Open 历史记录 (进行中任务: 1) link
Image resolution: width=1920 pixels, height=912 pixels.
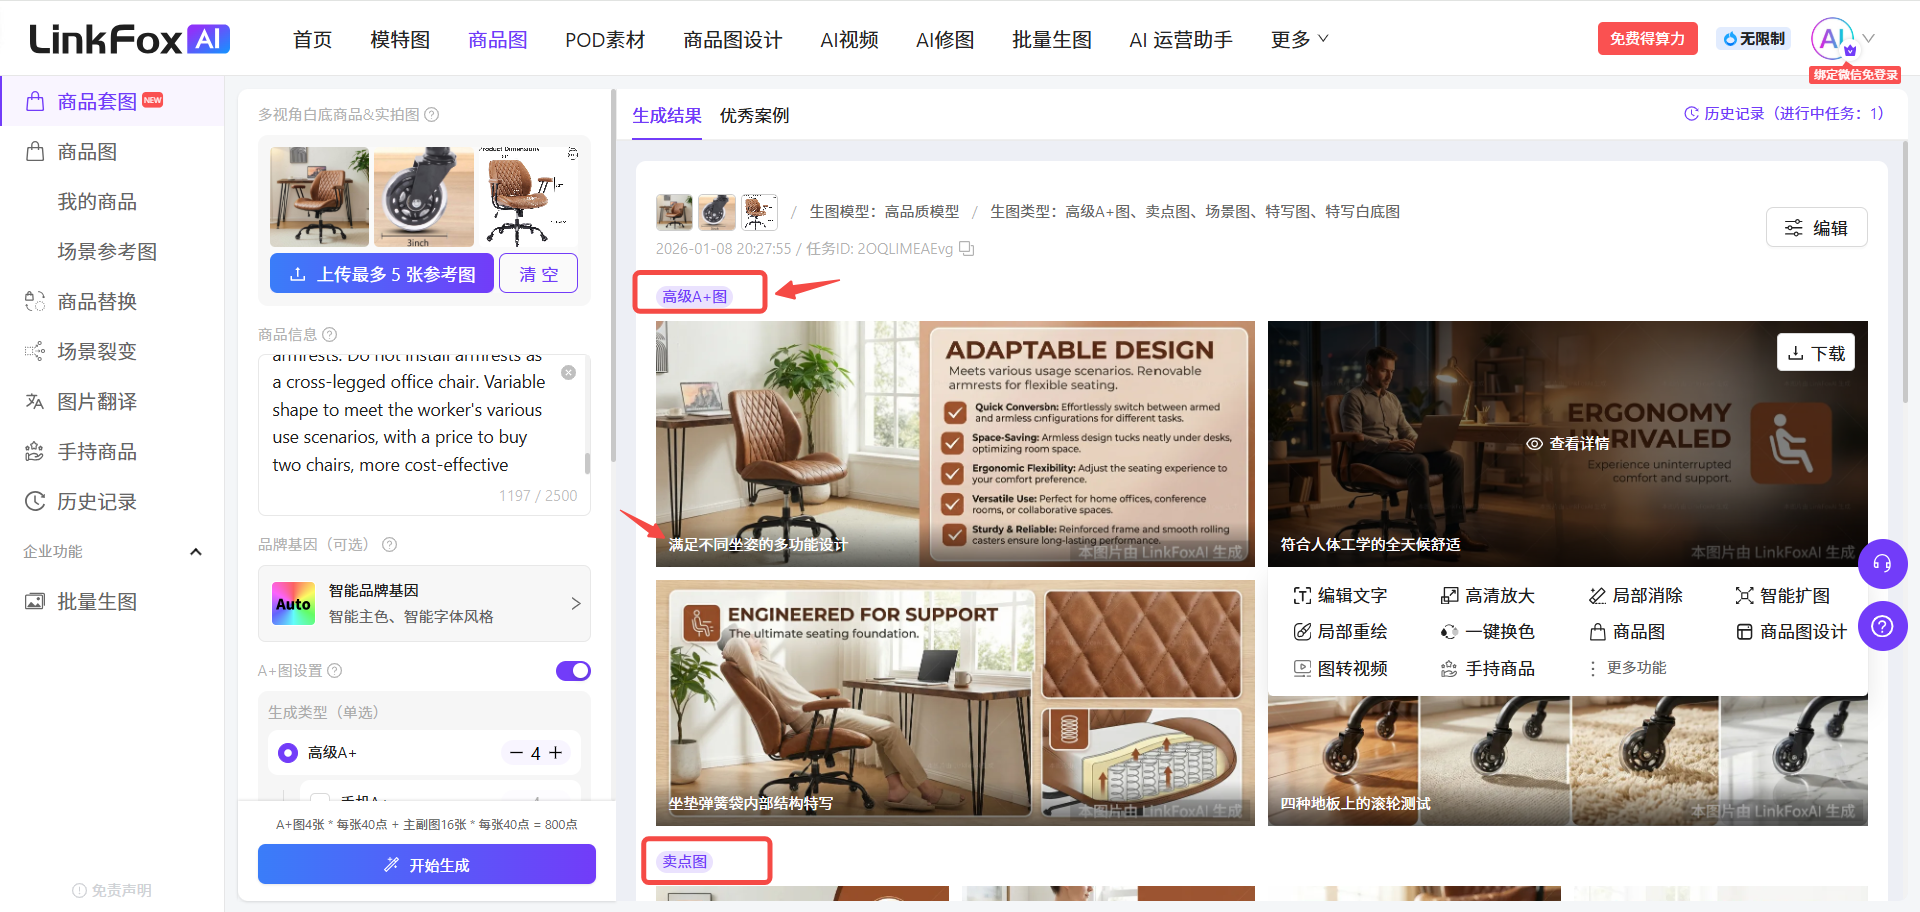point(1784,113)
